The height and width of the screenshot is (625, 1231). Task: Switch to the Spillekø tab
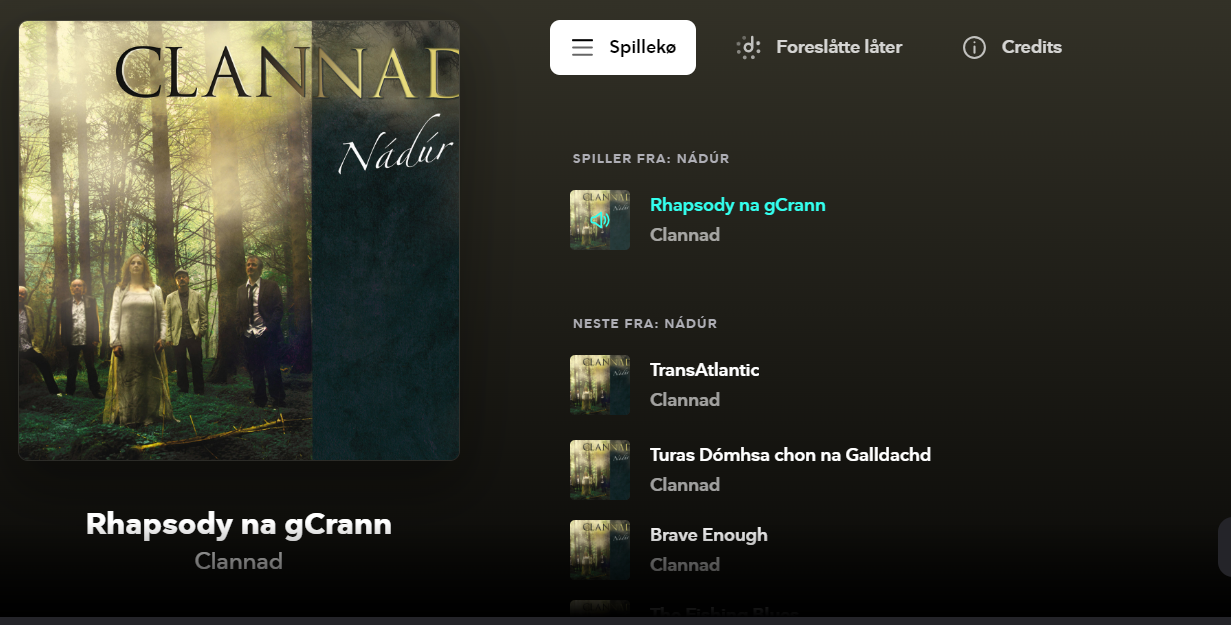point(623,47)
